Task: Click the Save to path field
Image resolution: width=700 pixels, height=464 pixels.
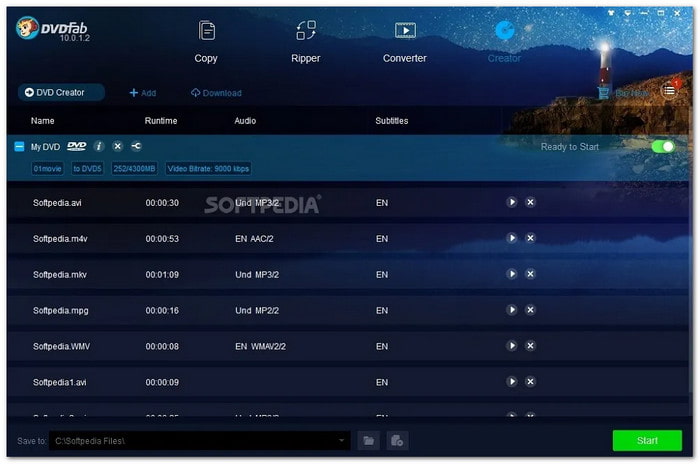Action: [199, 441]
